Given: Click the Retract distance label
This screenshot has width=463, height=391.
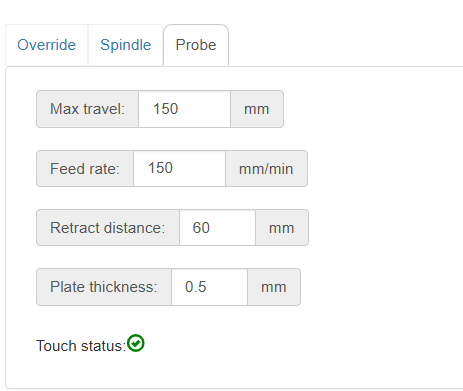Looking at the screenshot, I should click(x=108, y=228).
